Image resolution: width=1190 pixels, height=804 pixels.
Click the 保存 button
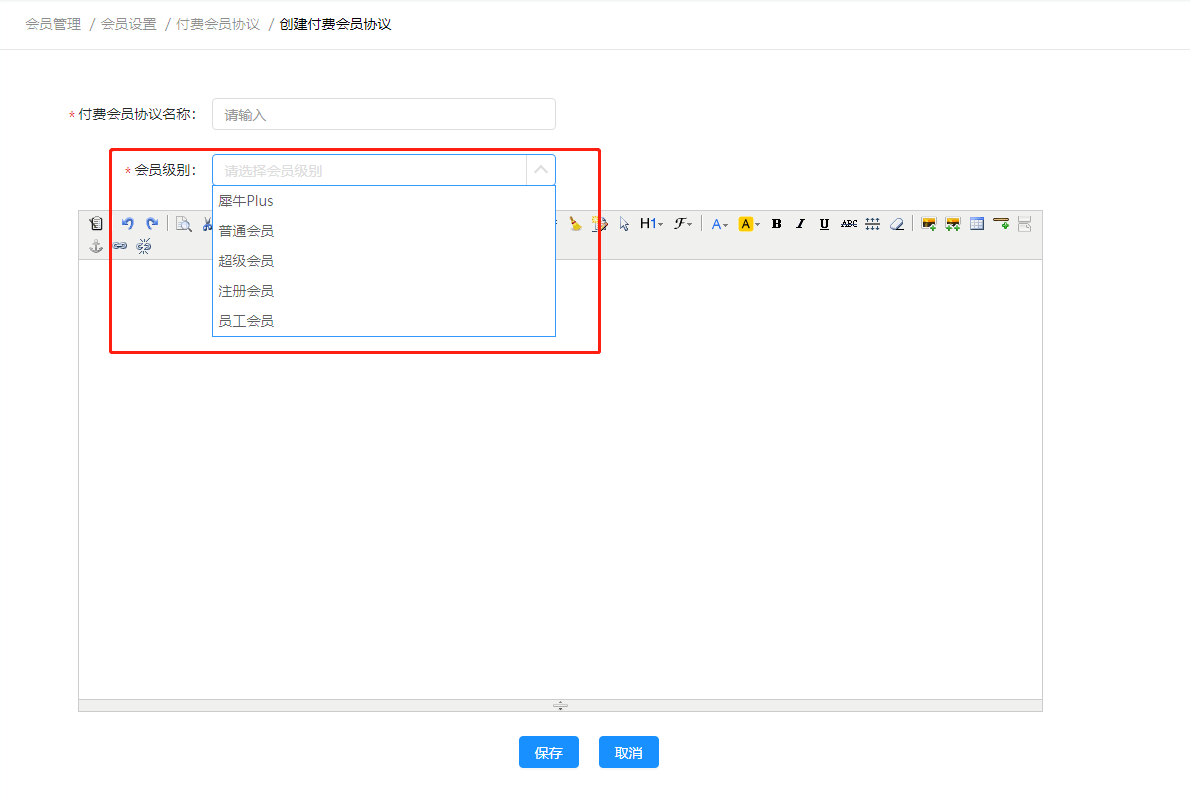pyautogui.click(x=549, y=752)
